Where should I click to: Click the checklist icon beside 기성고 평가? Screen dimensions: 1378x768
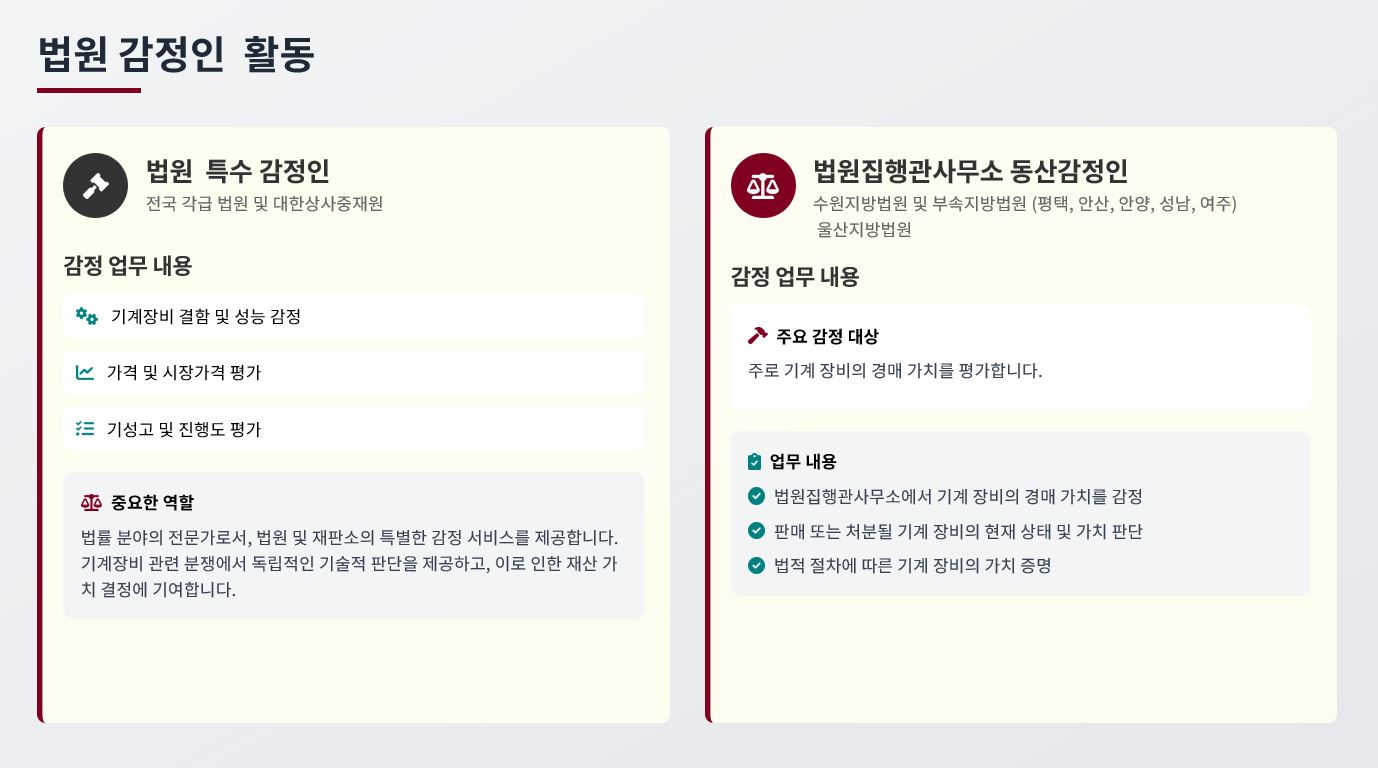[85, 429]
